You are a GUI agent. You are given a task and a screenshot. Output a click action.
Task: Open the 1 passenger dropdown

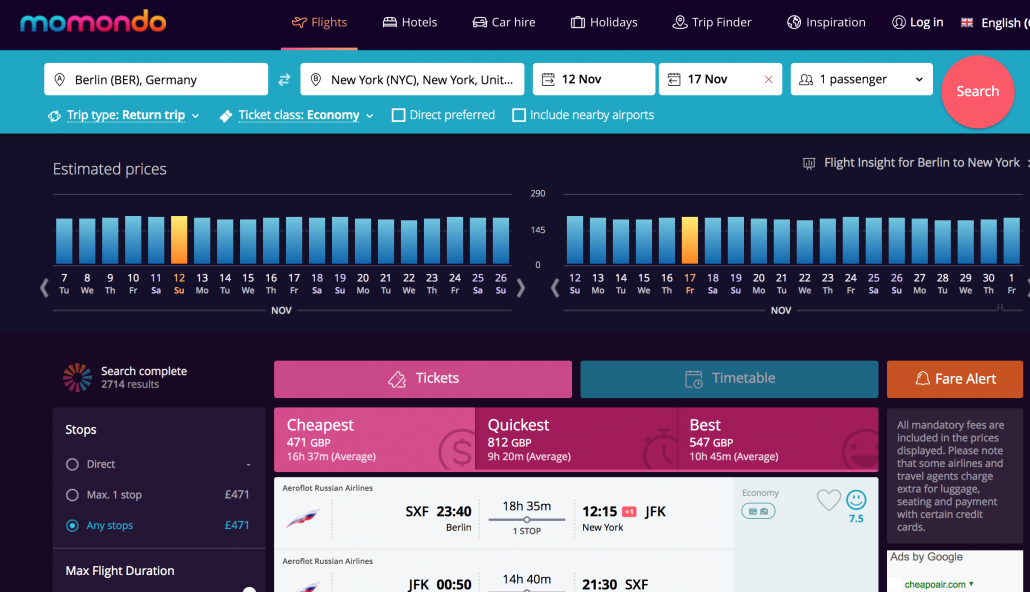[x=861, y=79]
